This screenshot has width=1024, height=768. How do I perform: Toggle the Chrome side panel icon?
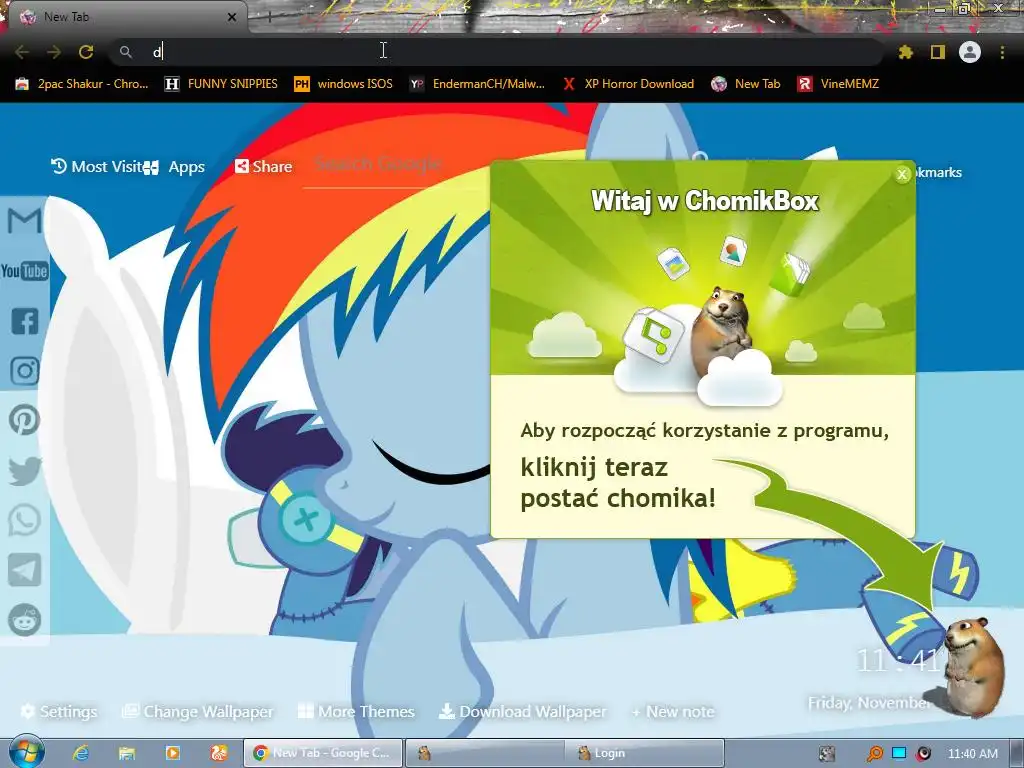coord(938,52)
